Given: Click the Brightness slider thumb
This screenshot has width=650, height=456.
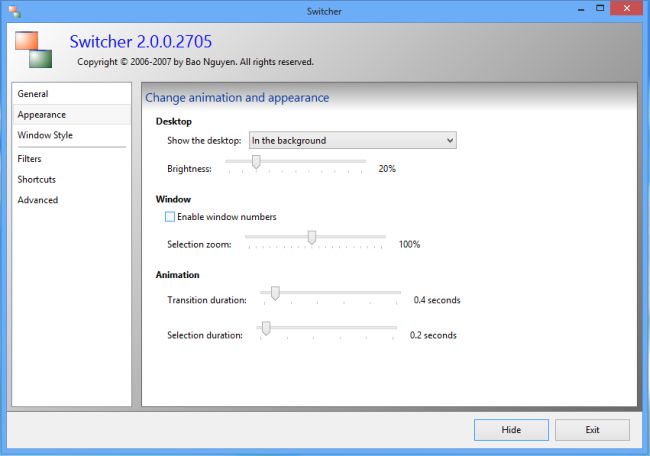Looking at the screenshot, I should [256, 162].
